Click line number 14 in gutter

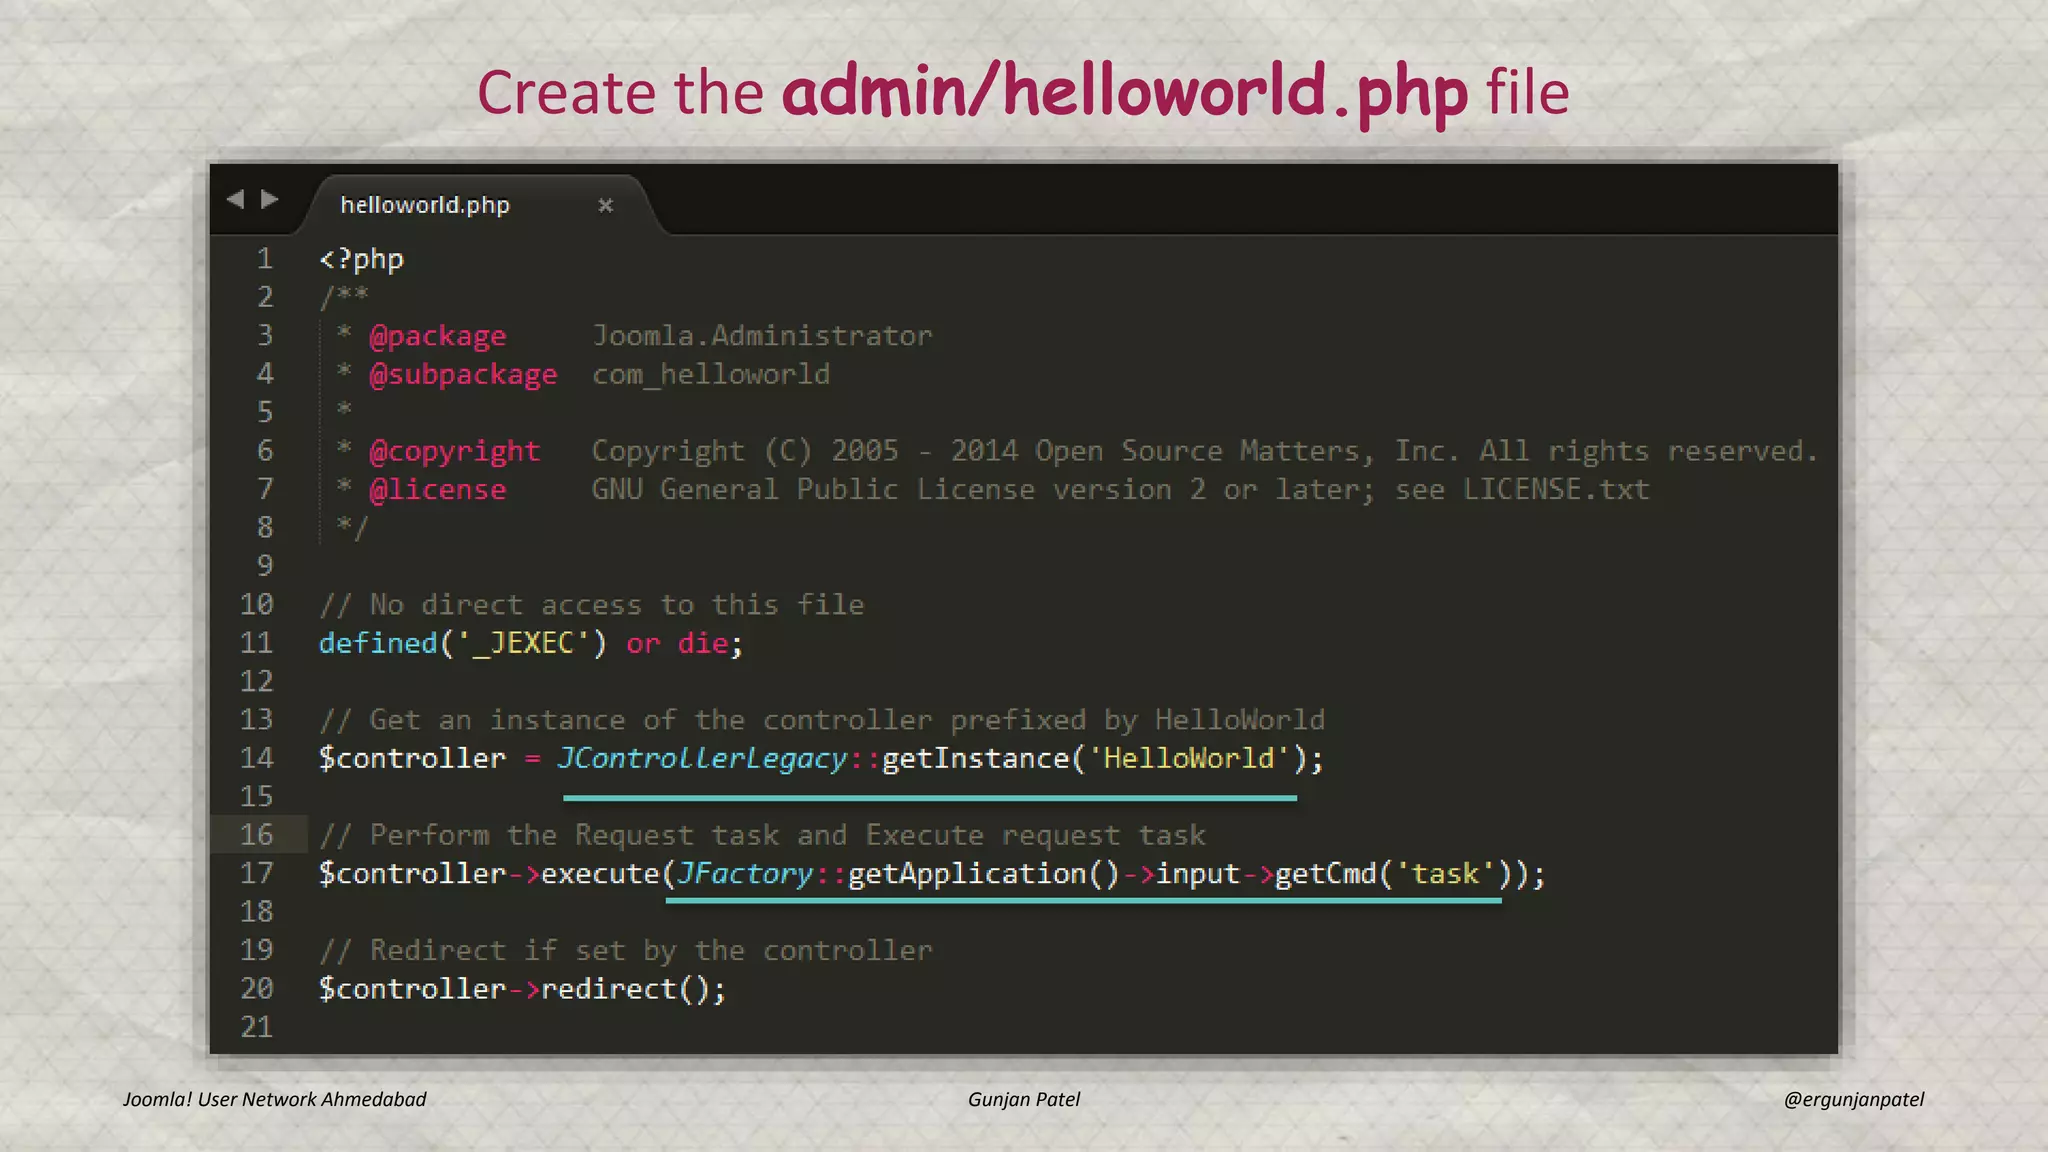(x=257, y=758)
